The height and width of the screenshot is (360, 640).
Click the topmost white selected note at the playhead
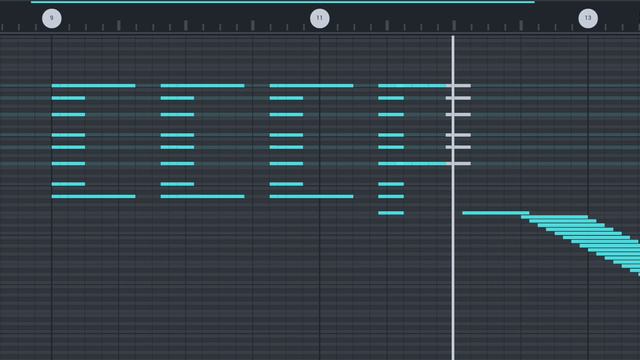458,86
